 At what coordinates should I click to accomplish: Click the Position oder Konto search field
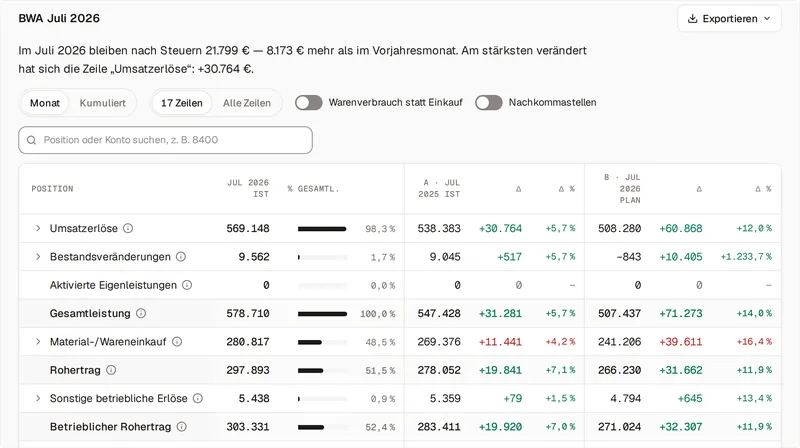(x=165, y=140)
